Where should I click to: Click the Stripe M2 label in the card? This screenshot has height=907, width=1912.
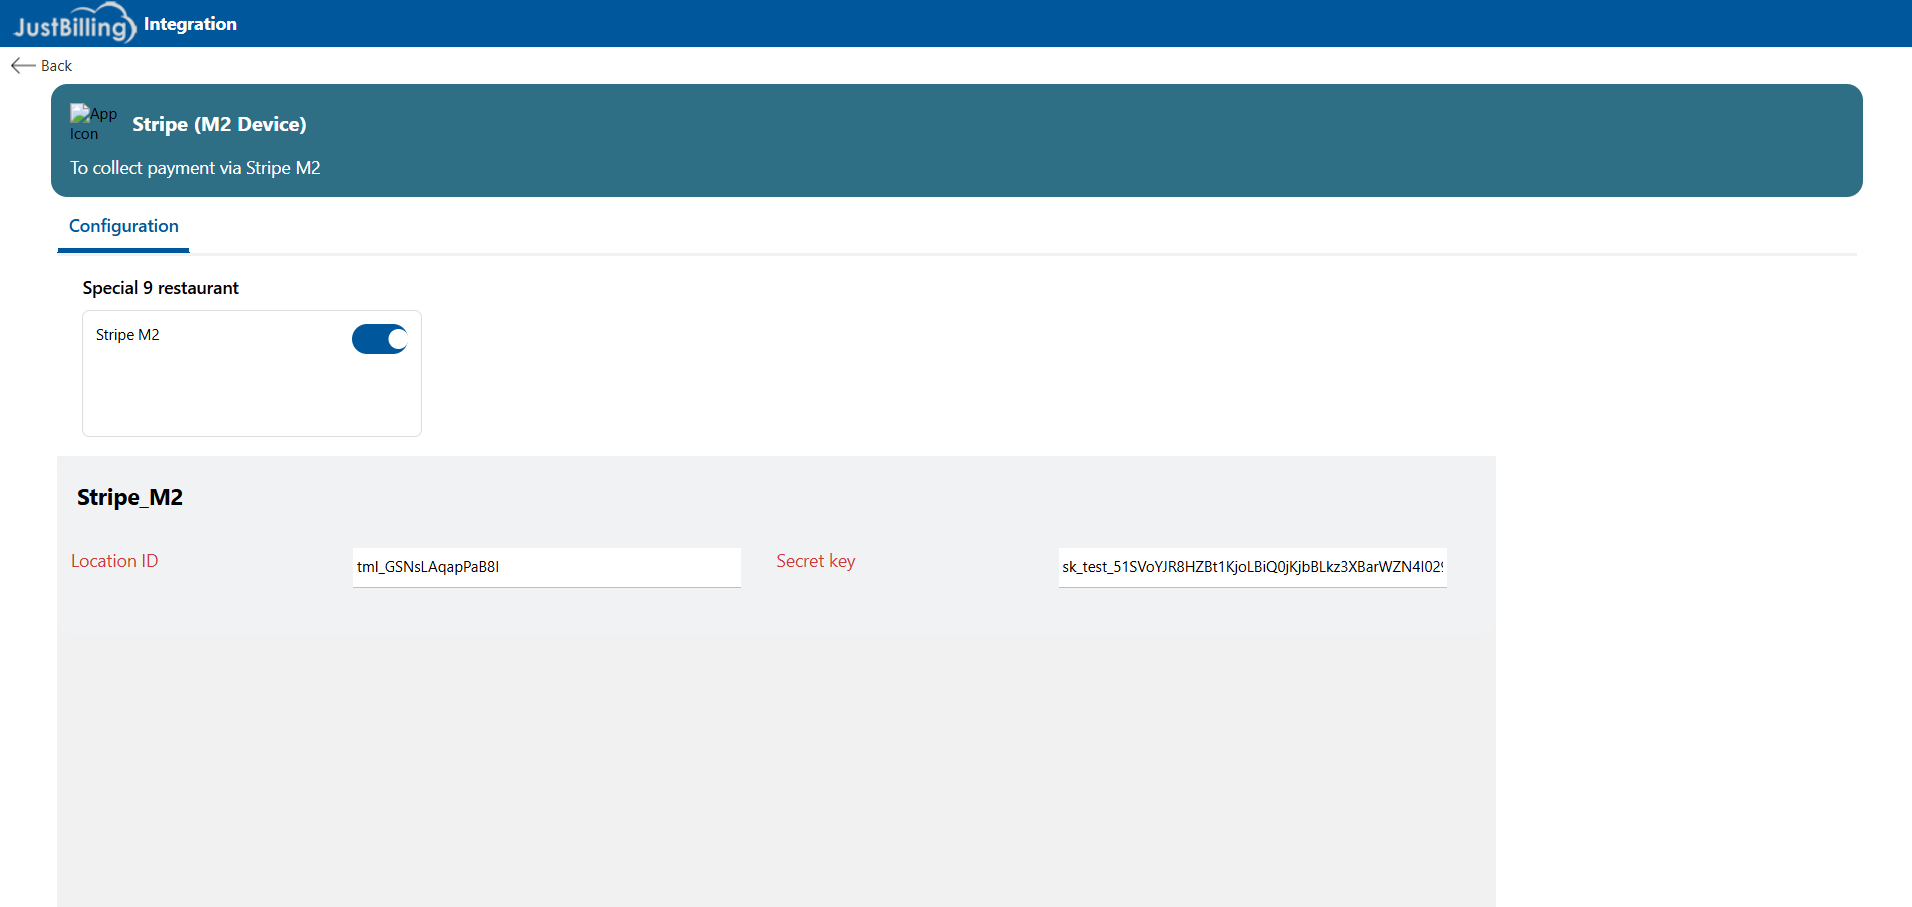click(x=127, y=335)
